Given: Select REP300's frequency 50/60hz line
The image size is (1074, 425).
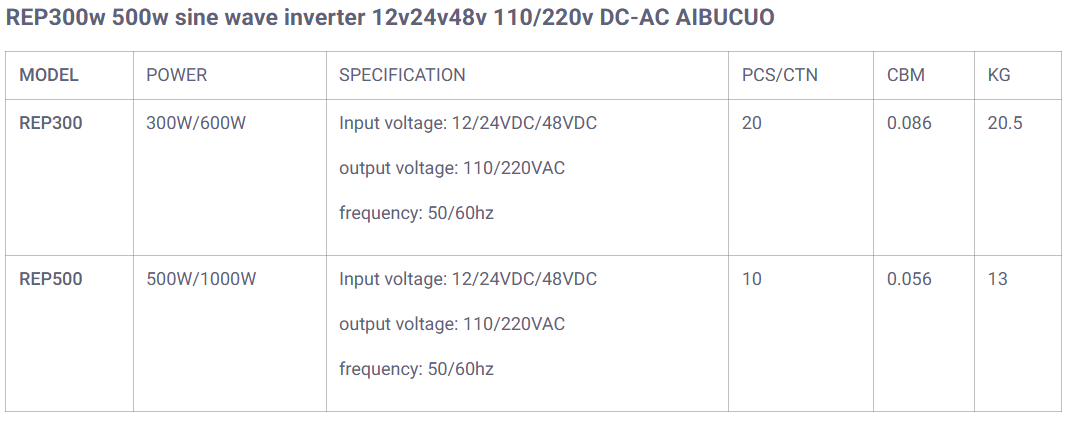Looking at the screenshot, I should pos(416,212).
